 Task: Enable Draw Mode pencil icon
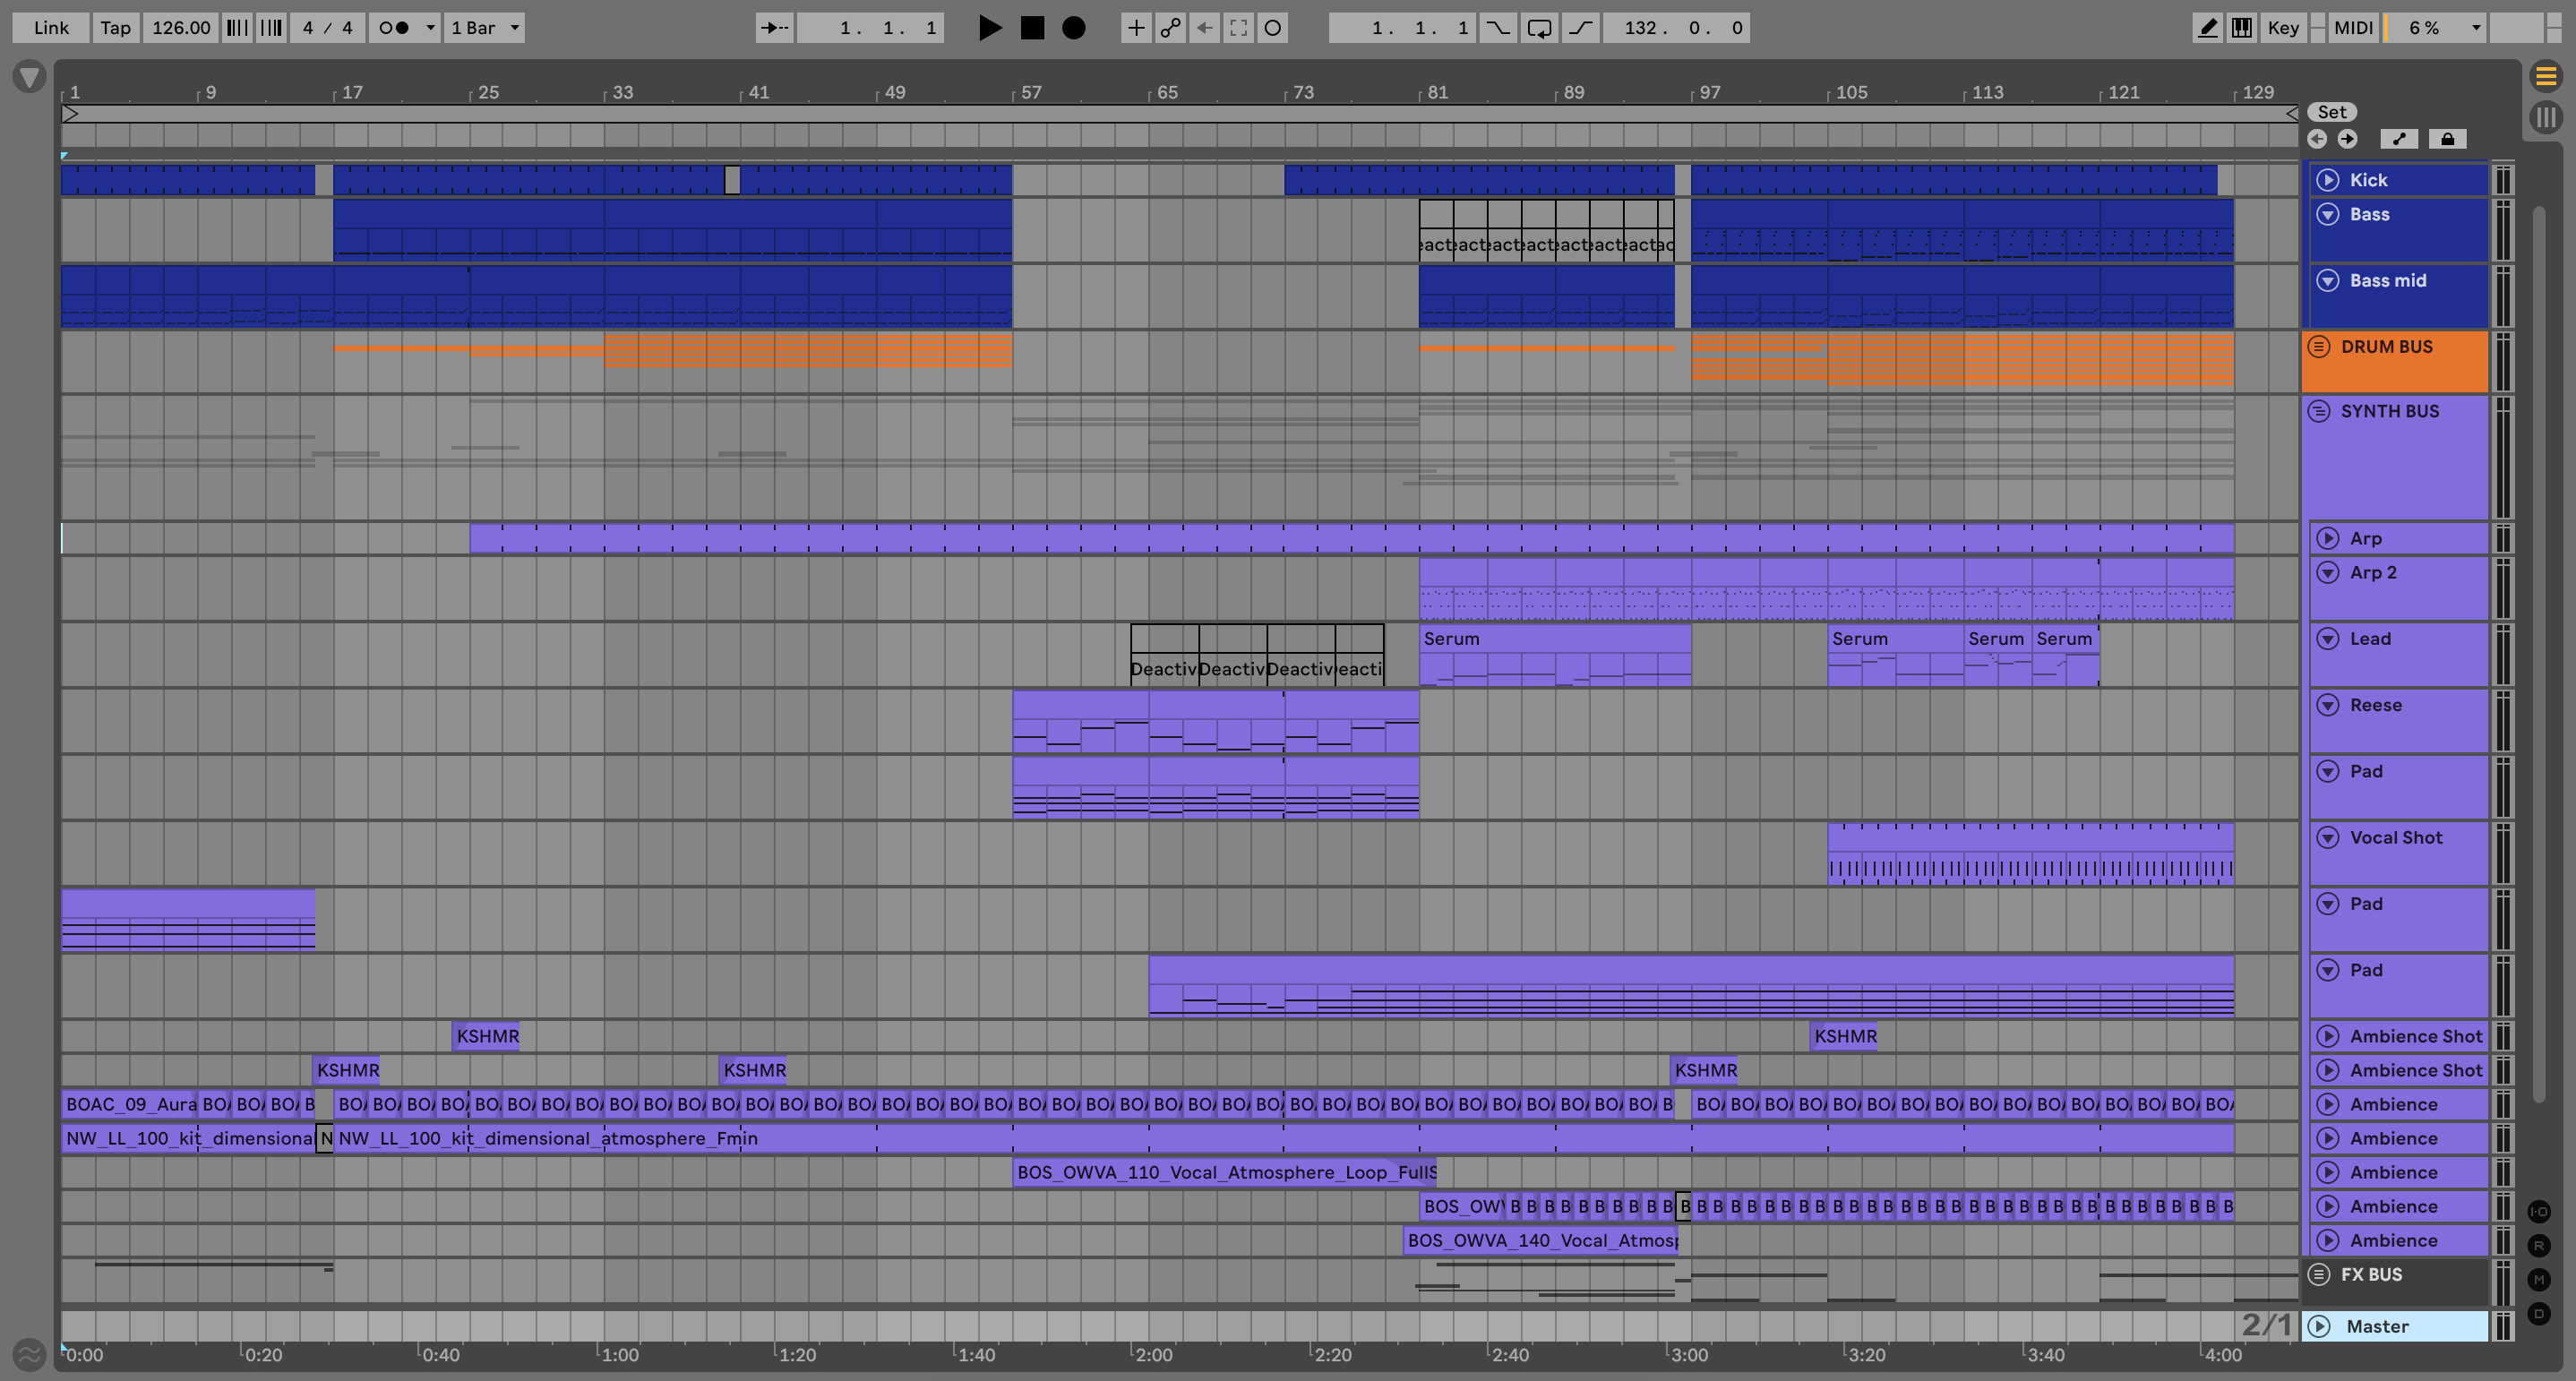2207,28
